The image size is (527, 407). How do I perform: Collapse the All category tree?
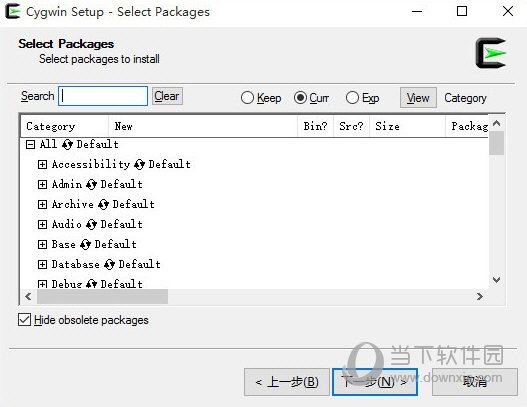[x=30, y=145]
